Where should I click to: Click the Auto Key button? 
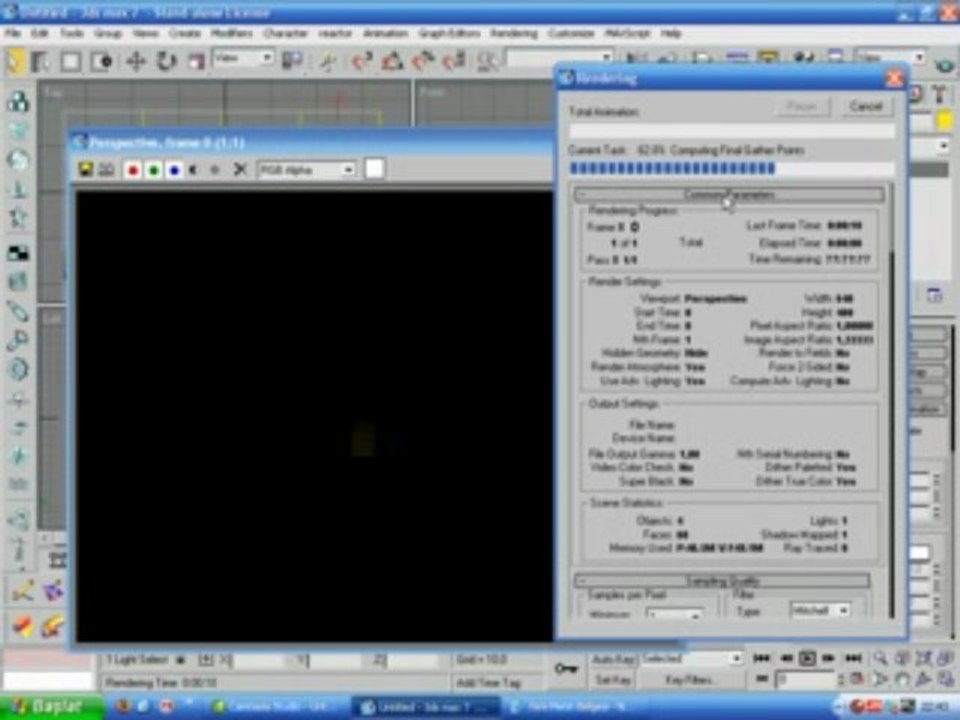click(x=613, y=659)
